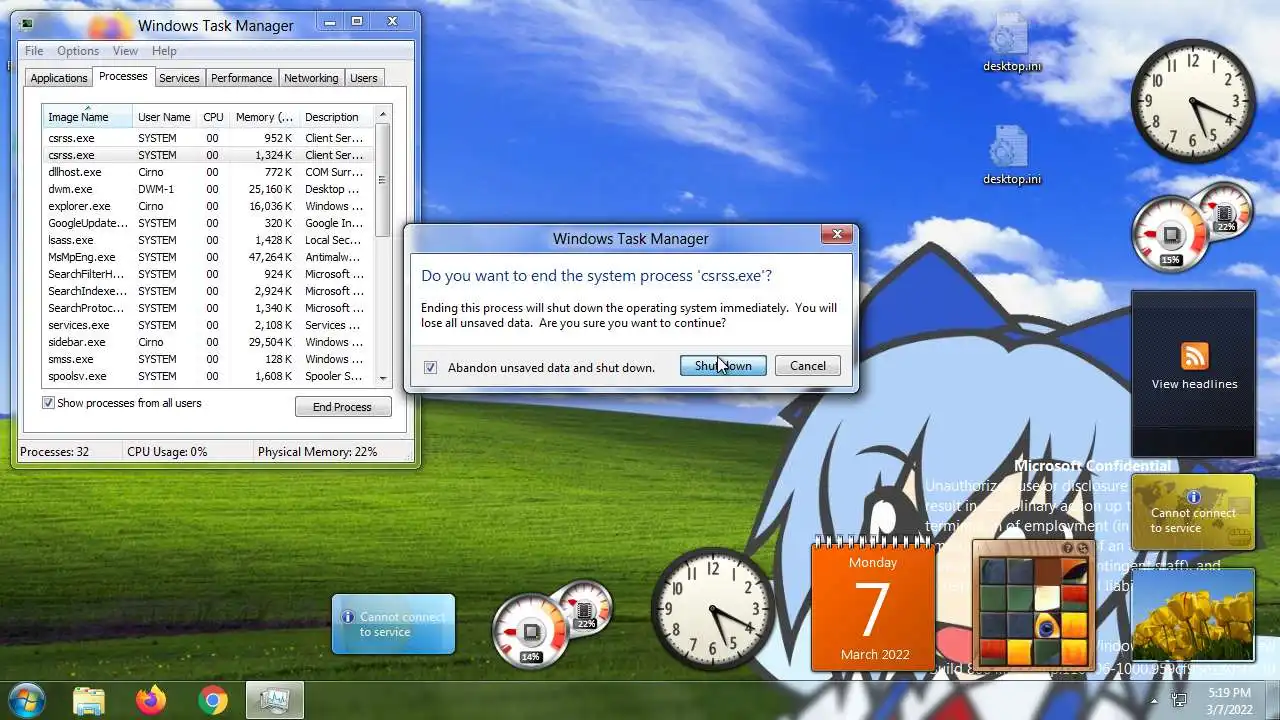Switch to the Services tab
Image resolution: width=1280 pixels, height=720 pixels.
[x=179, y=78]
